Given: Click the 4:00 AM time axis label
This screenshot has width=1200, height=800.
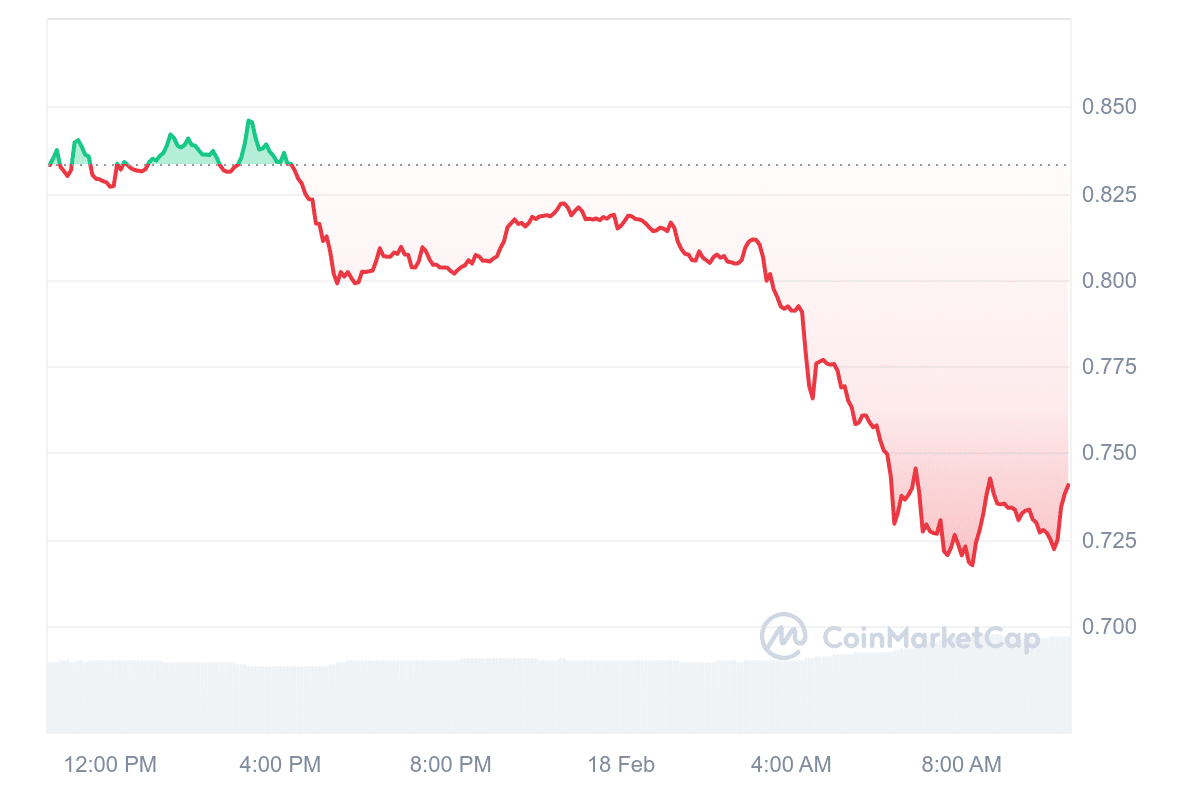Looking at the screenshot, I should [790, 765].
